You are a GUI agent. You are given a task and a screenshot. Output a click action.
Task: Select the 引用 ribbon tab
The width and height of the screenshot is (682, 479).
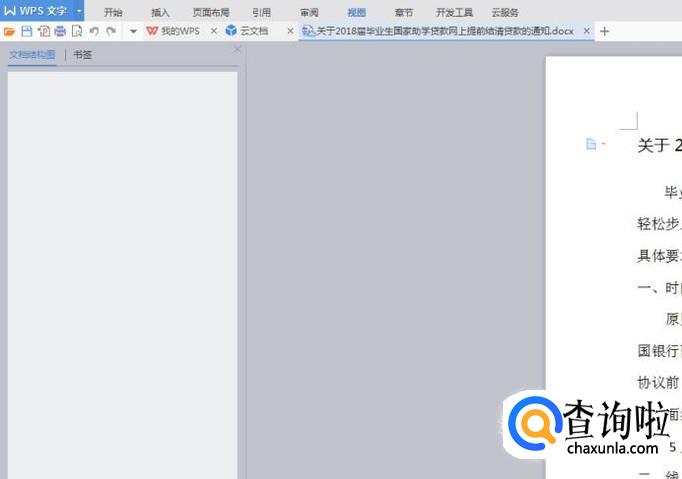coord(261,13)
